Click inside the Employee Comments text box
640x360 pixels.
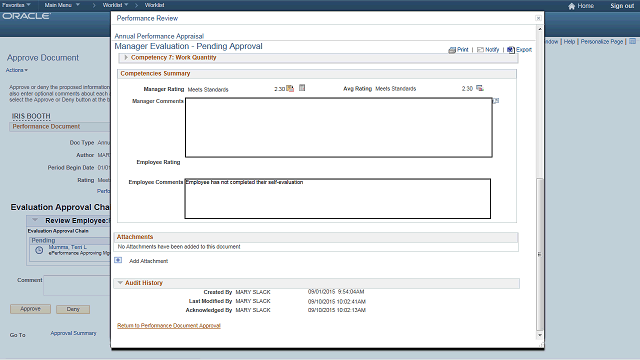[x=338, y=198]
